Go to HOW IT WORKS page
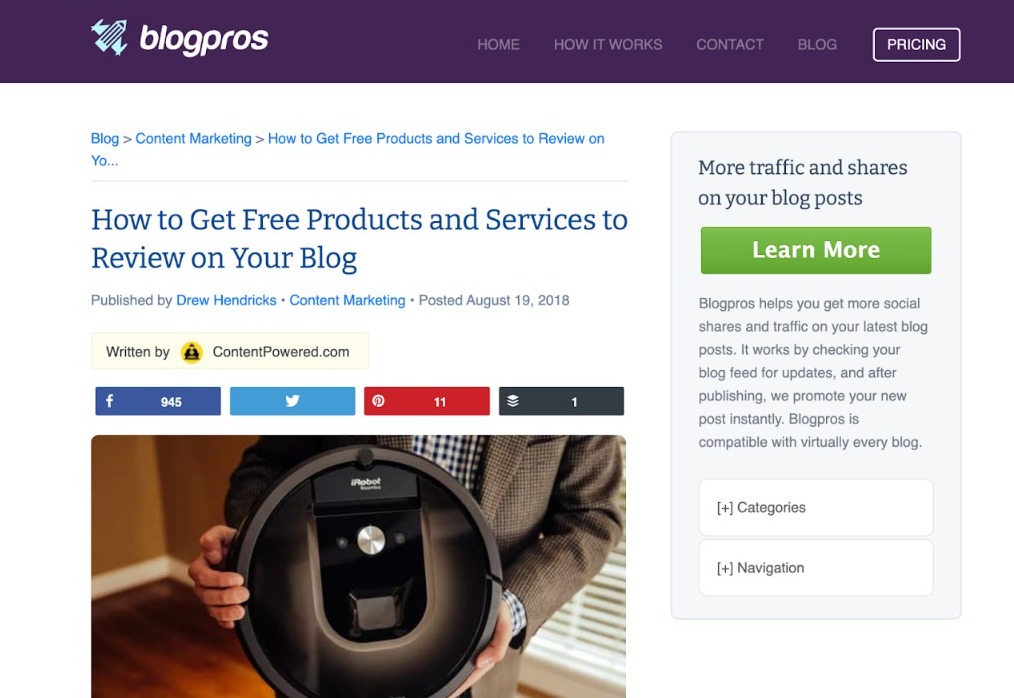Viewport: 1014px width, 698px height. click(x=608, y=45)
